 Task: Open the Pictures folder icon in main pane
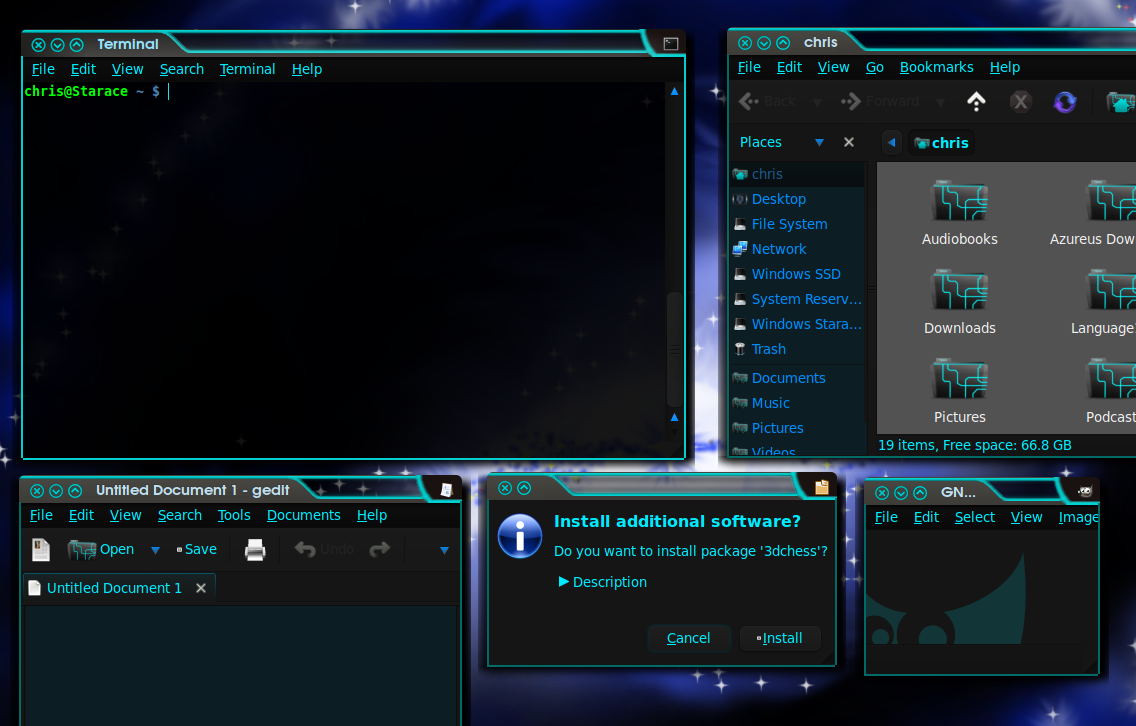click(x=959, y=378)
